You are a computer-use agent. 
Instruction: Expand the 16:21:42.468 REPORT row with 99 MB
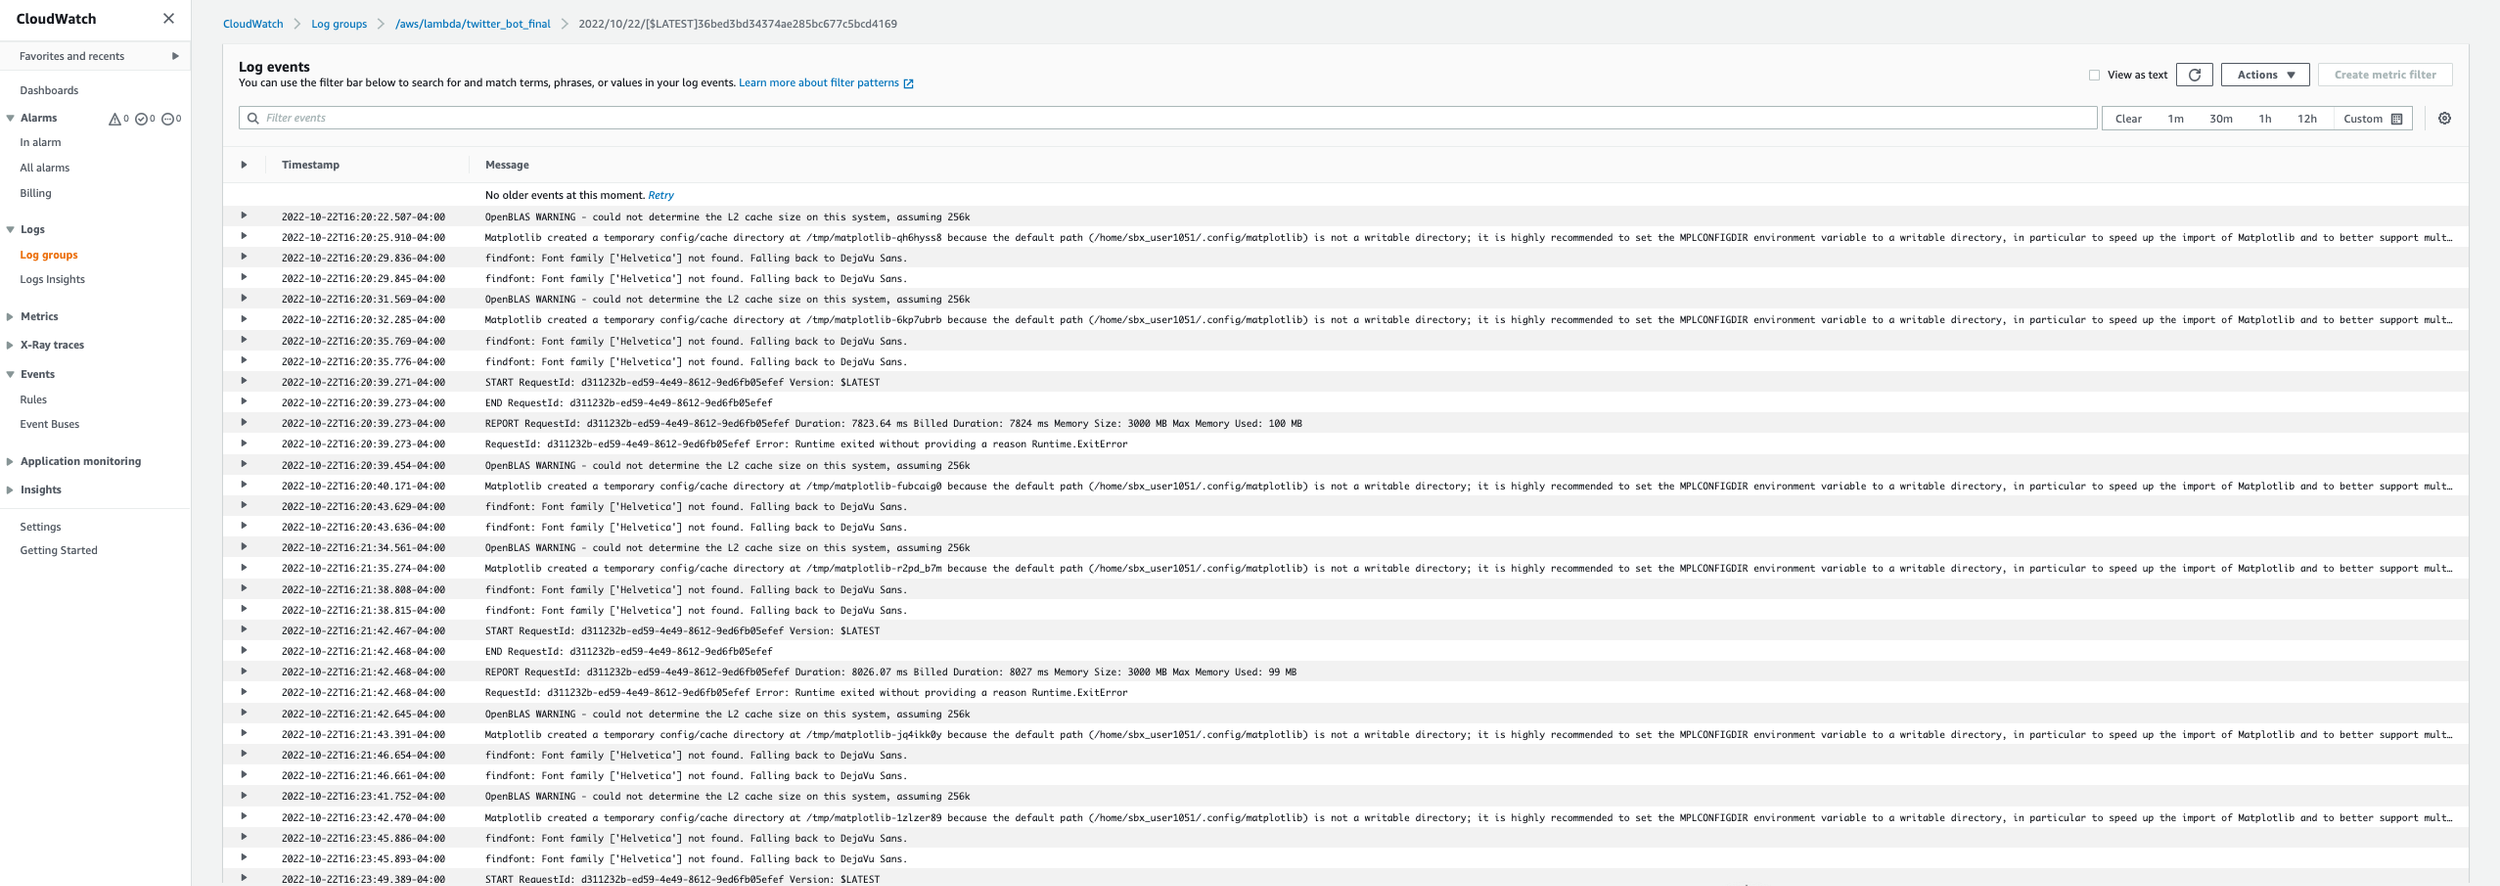point(244,672)
